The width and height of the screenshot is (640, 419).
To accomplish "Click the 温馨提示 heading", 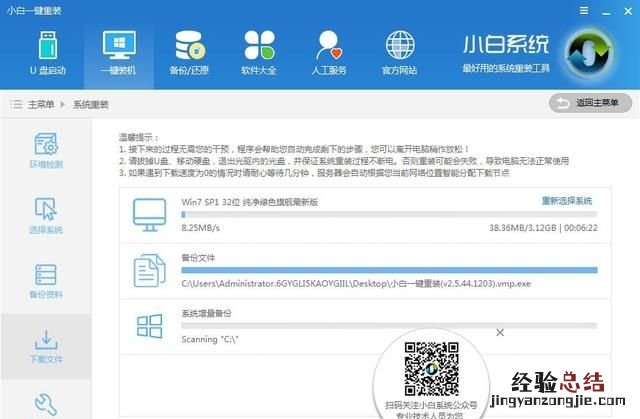I will tap(139, 137).
